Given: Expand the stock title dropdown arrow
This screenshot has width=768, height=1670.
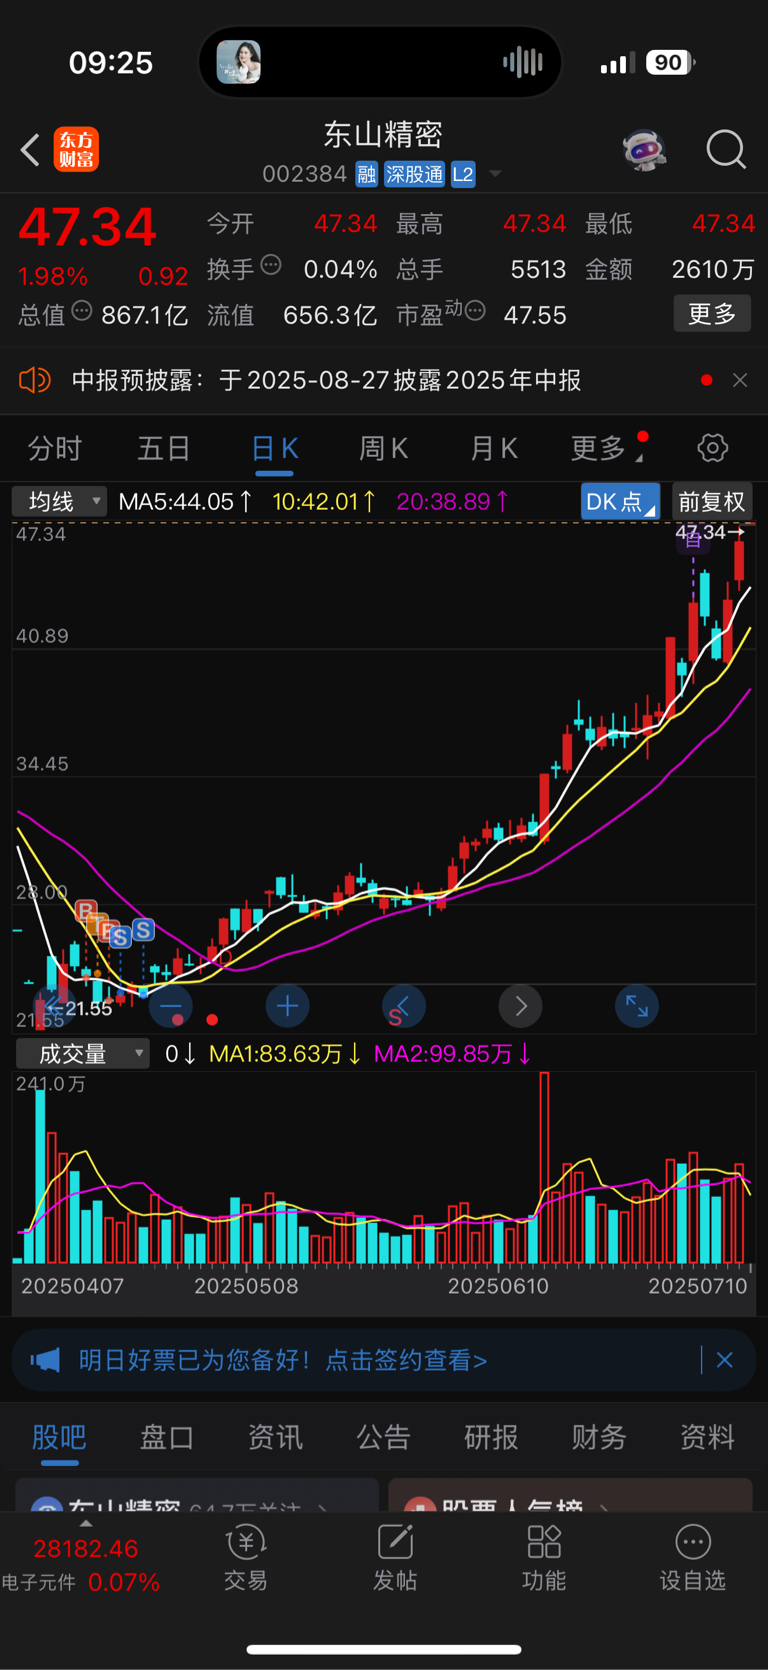Looking at the screenshot, I should (x=495, y=175).
